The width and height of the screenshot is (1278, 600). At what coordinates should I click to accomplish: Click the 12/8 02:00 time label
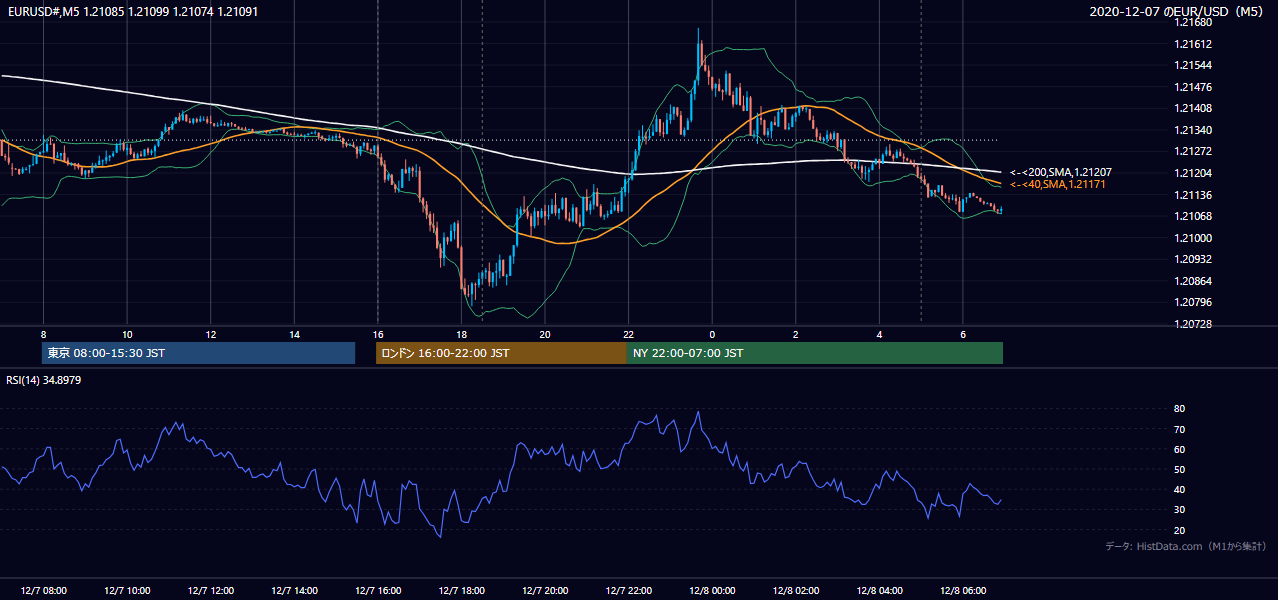coord(796,591)
